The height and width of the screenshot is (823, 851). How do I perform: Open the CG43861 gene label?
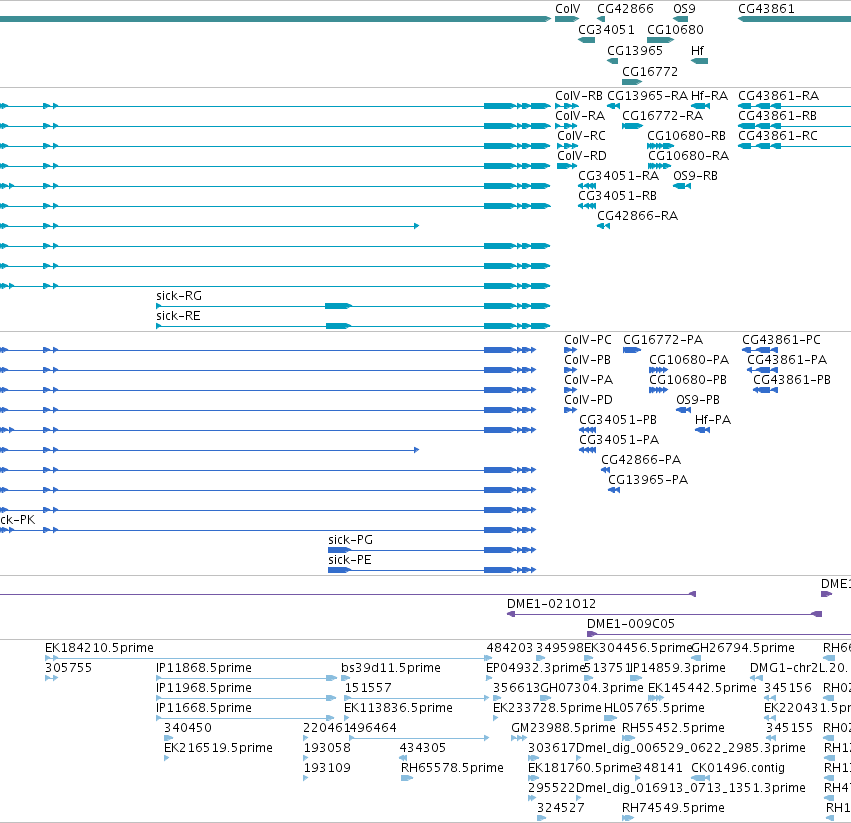point(766,9)
